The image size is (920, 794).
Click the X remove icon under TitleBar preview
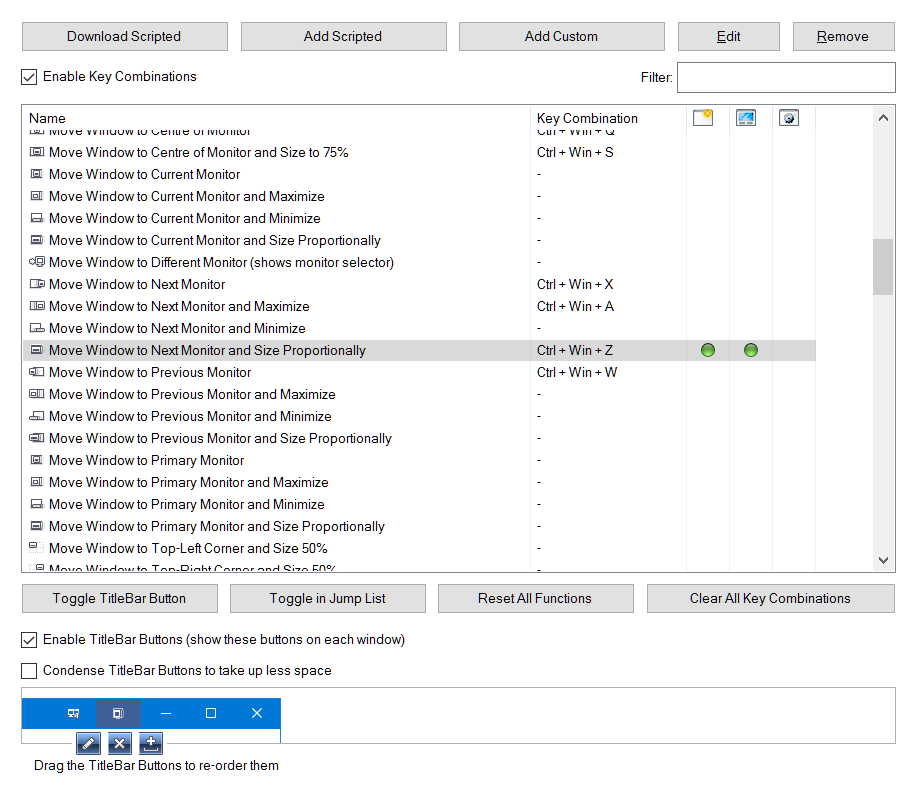119,743
